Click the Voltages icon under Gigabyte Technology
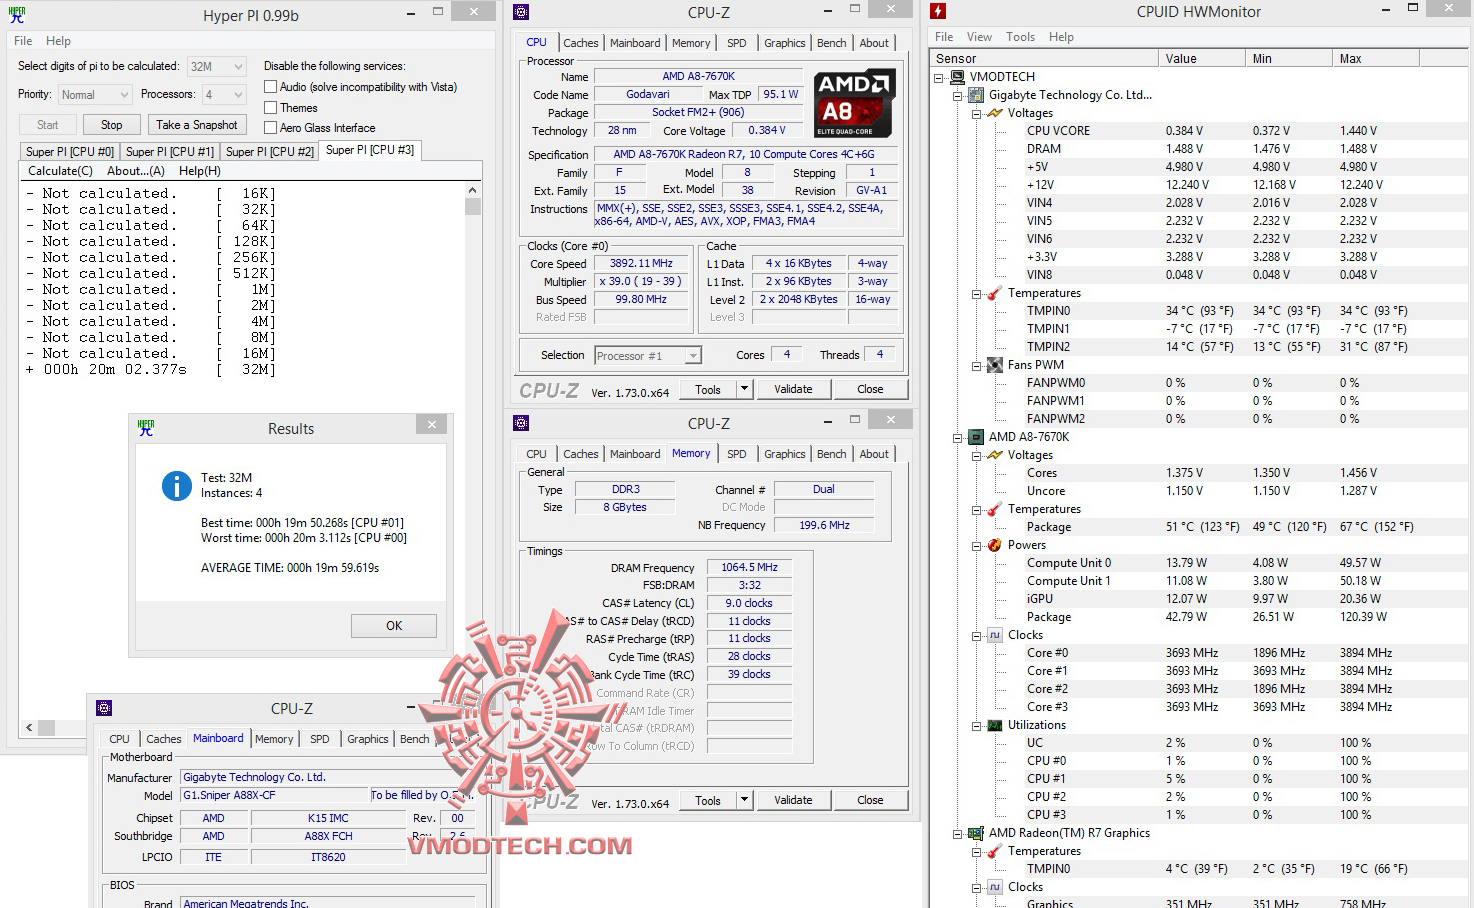Image resolution: width=1474 pixels, height=908 pixels. coord(995,113)
